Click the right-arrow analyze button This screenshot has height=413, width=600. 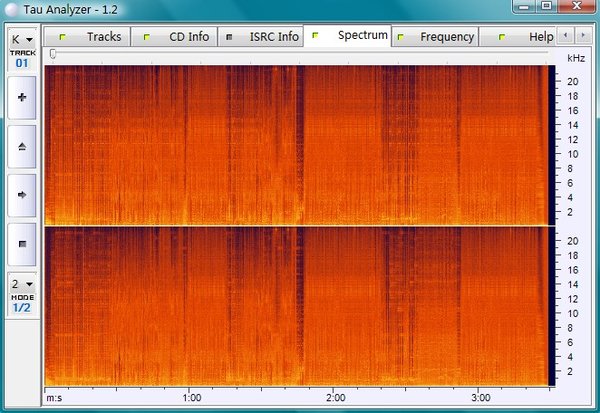click(x=22, y=195)
